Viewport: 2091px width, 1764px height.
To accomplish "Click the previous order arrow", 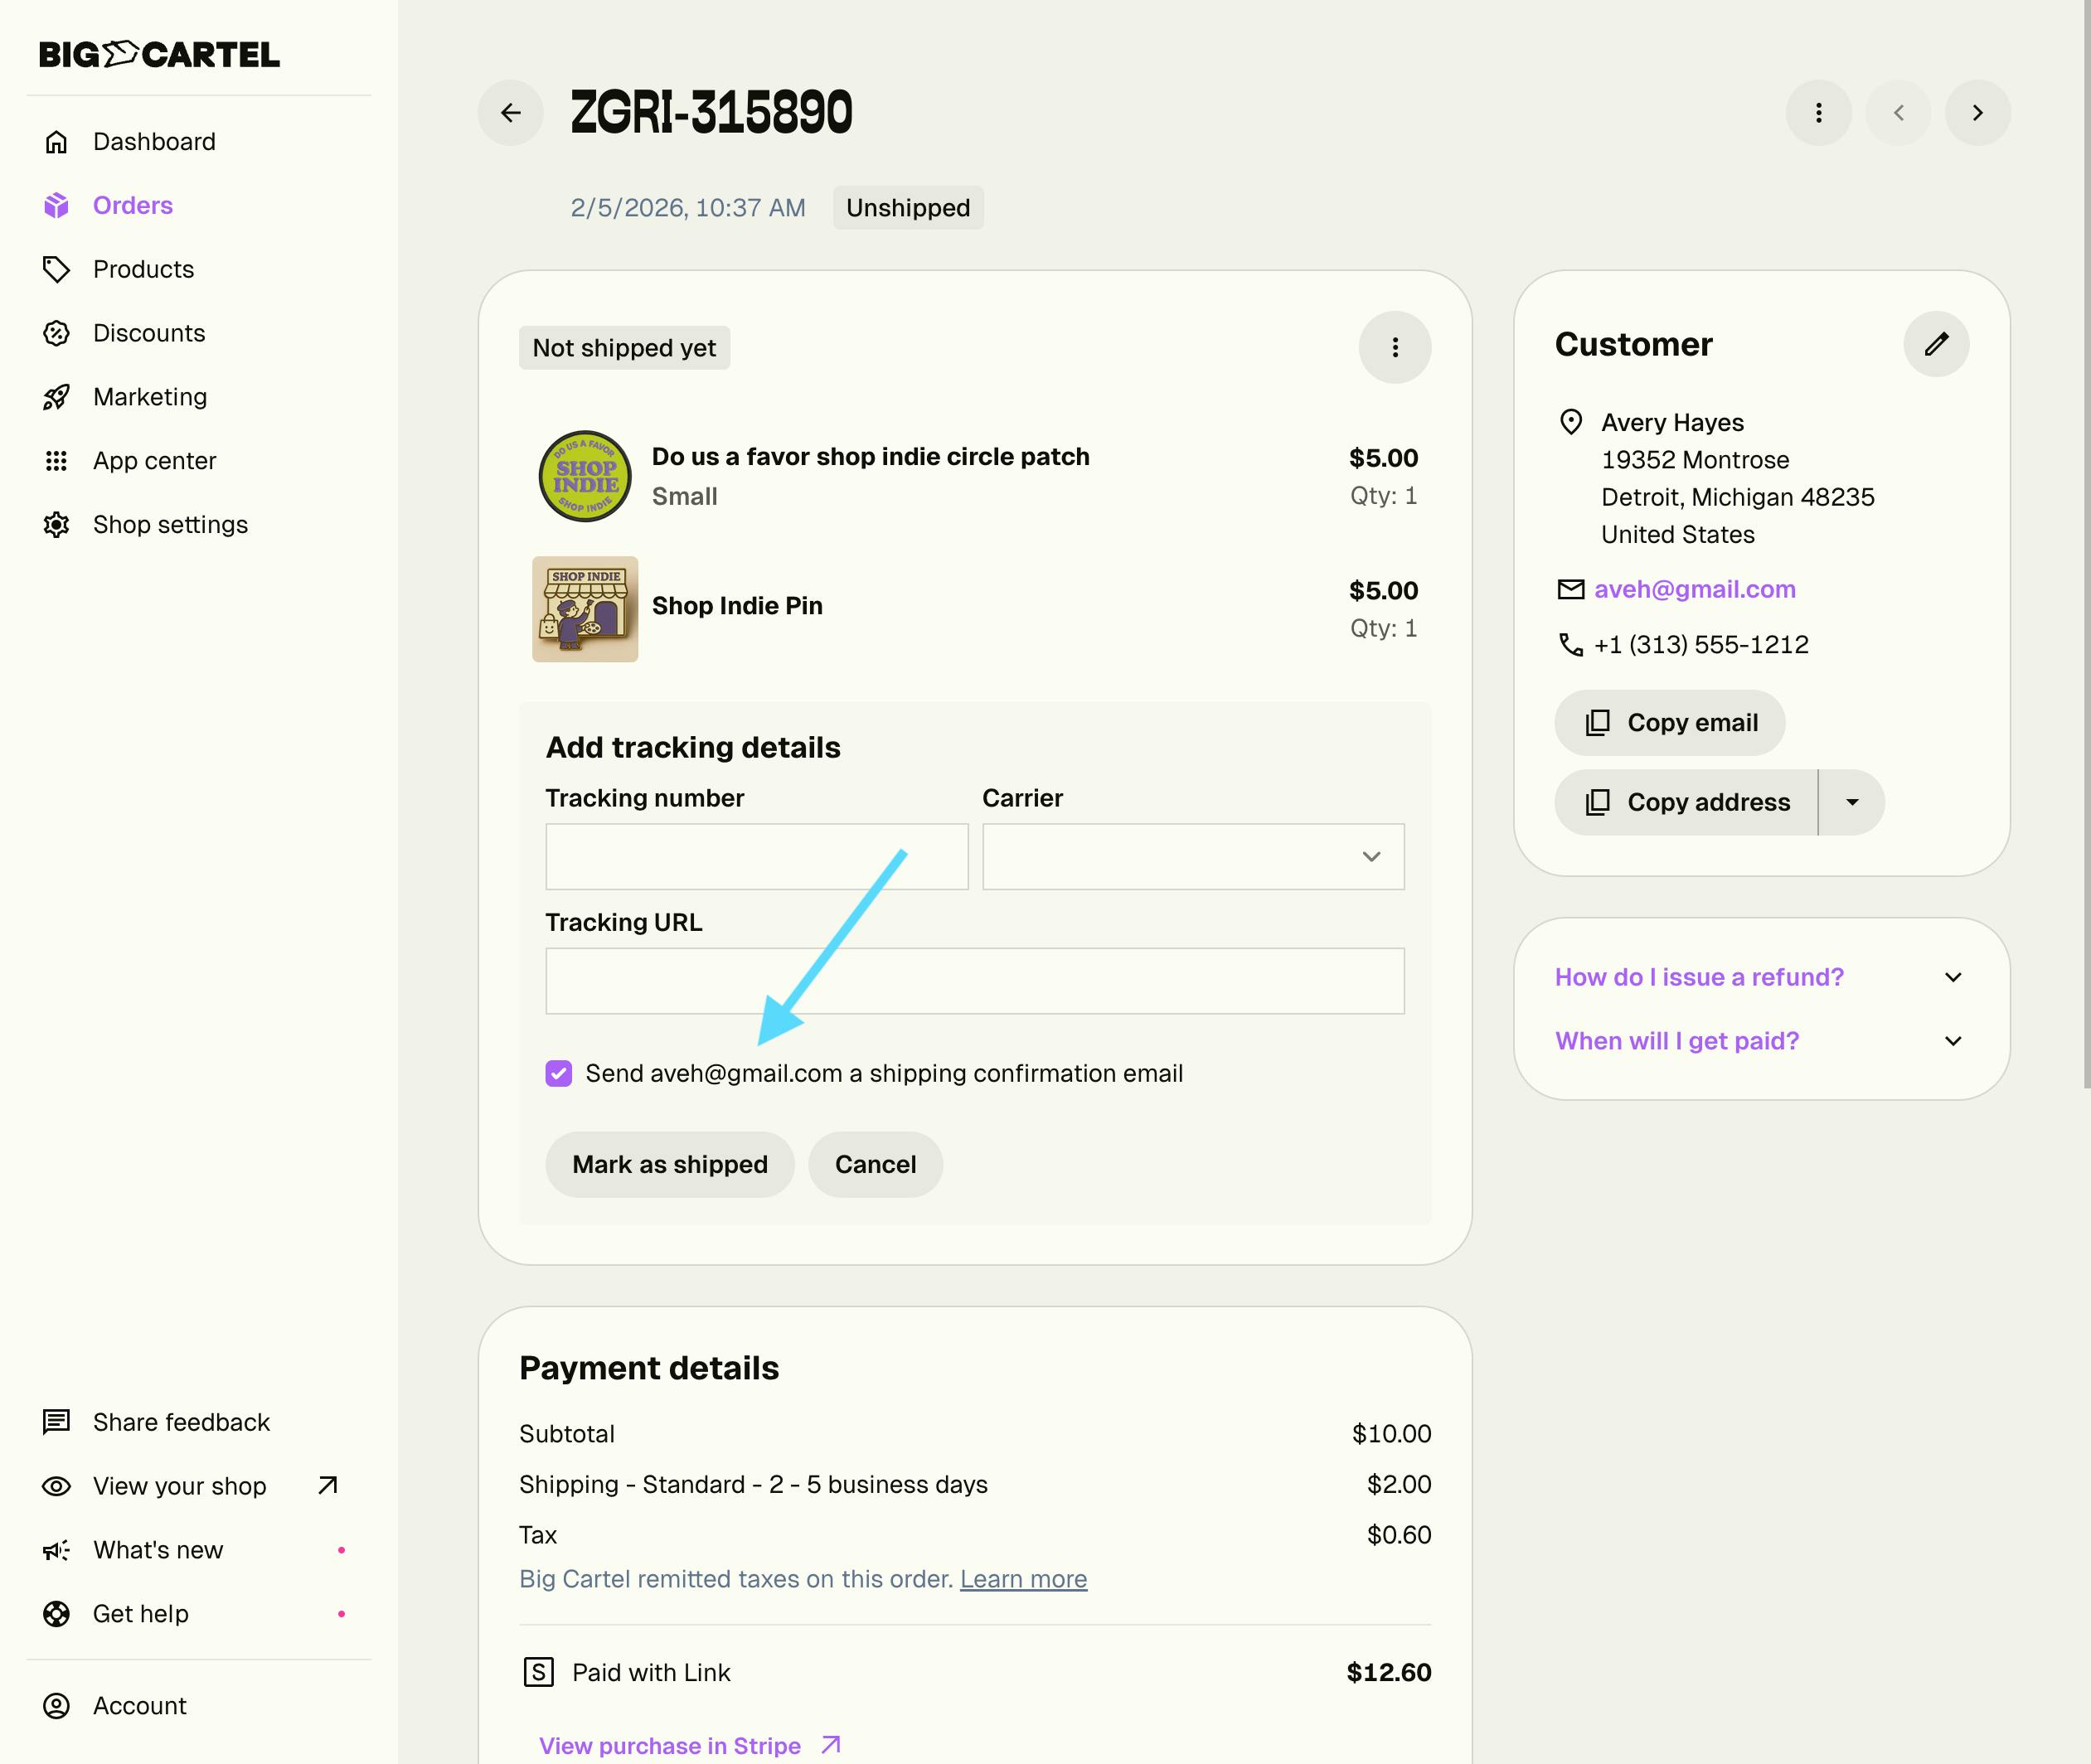I will (1898, 113).
